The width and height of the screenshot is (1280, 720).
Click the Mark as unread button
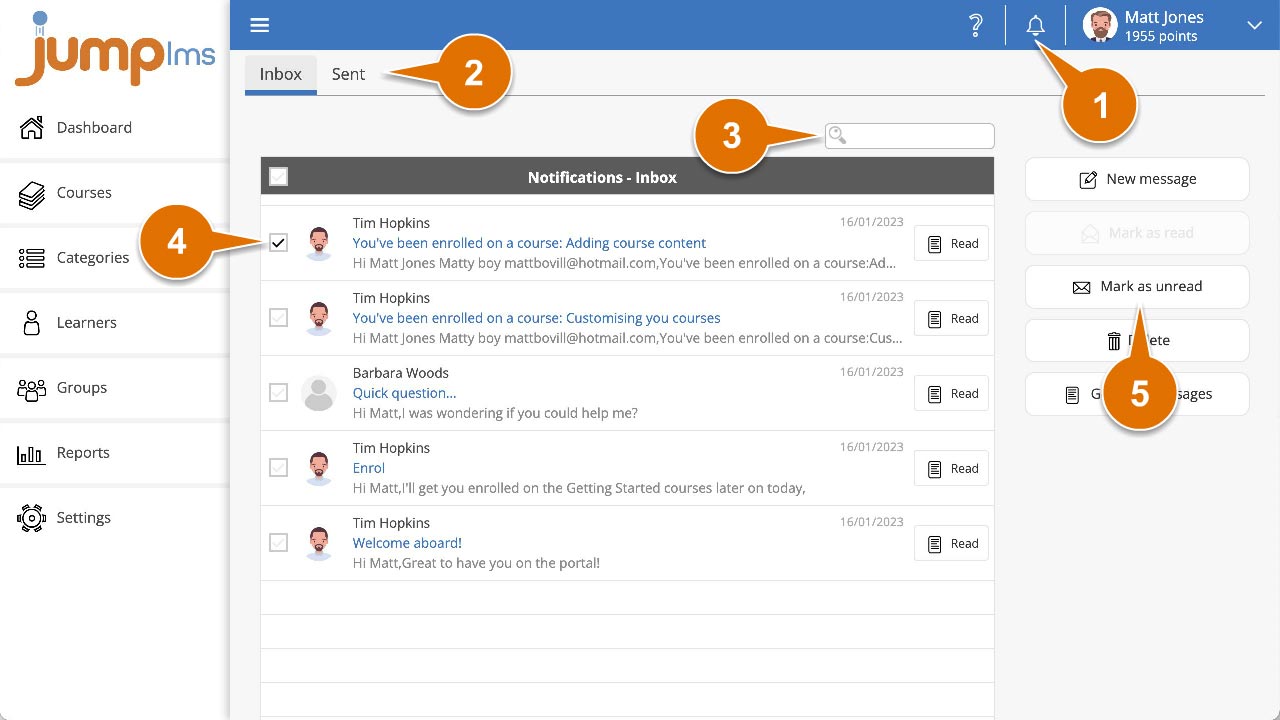[1137, 287]
